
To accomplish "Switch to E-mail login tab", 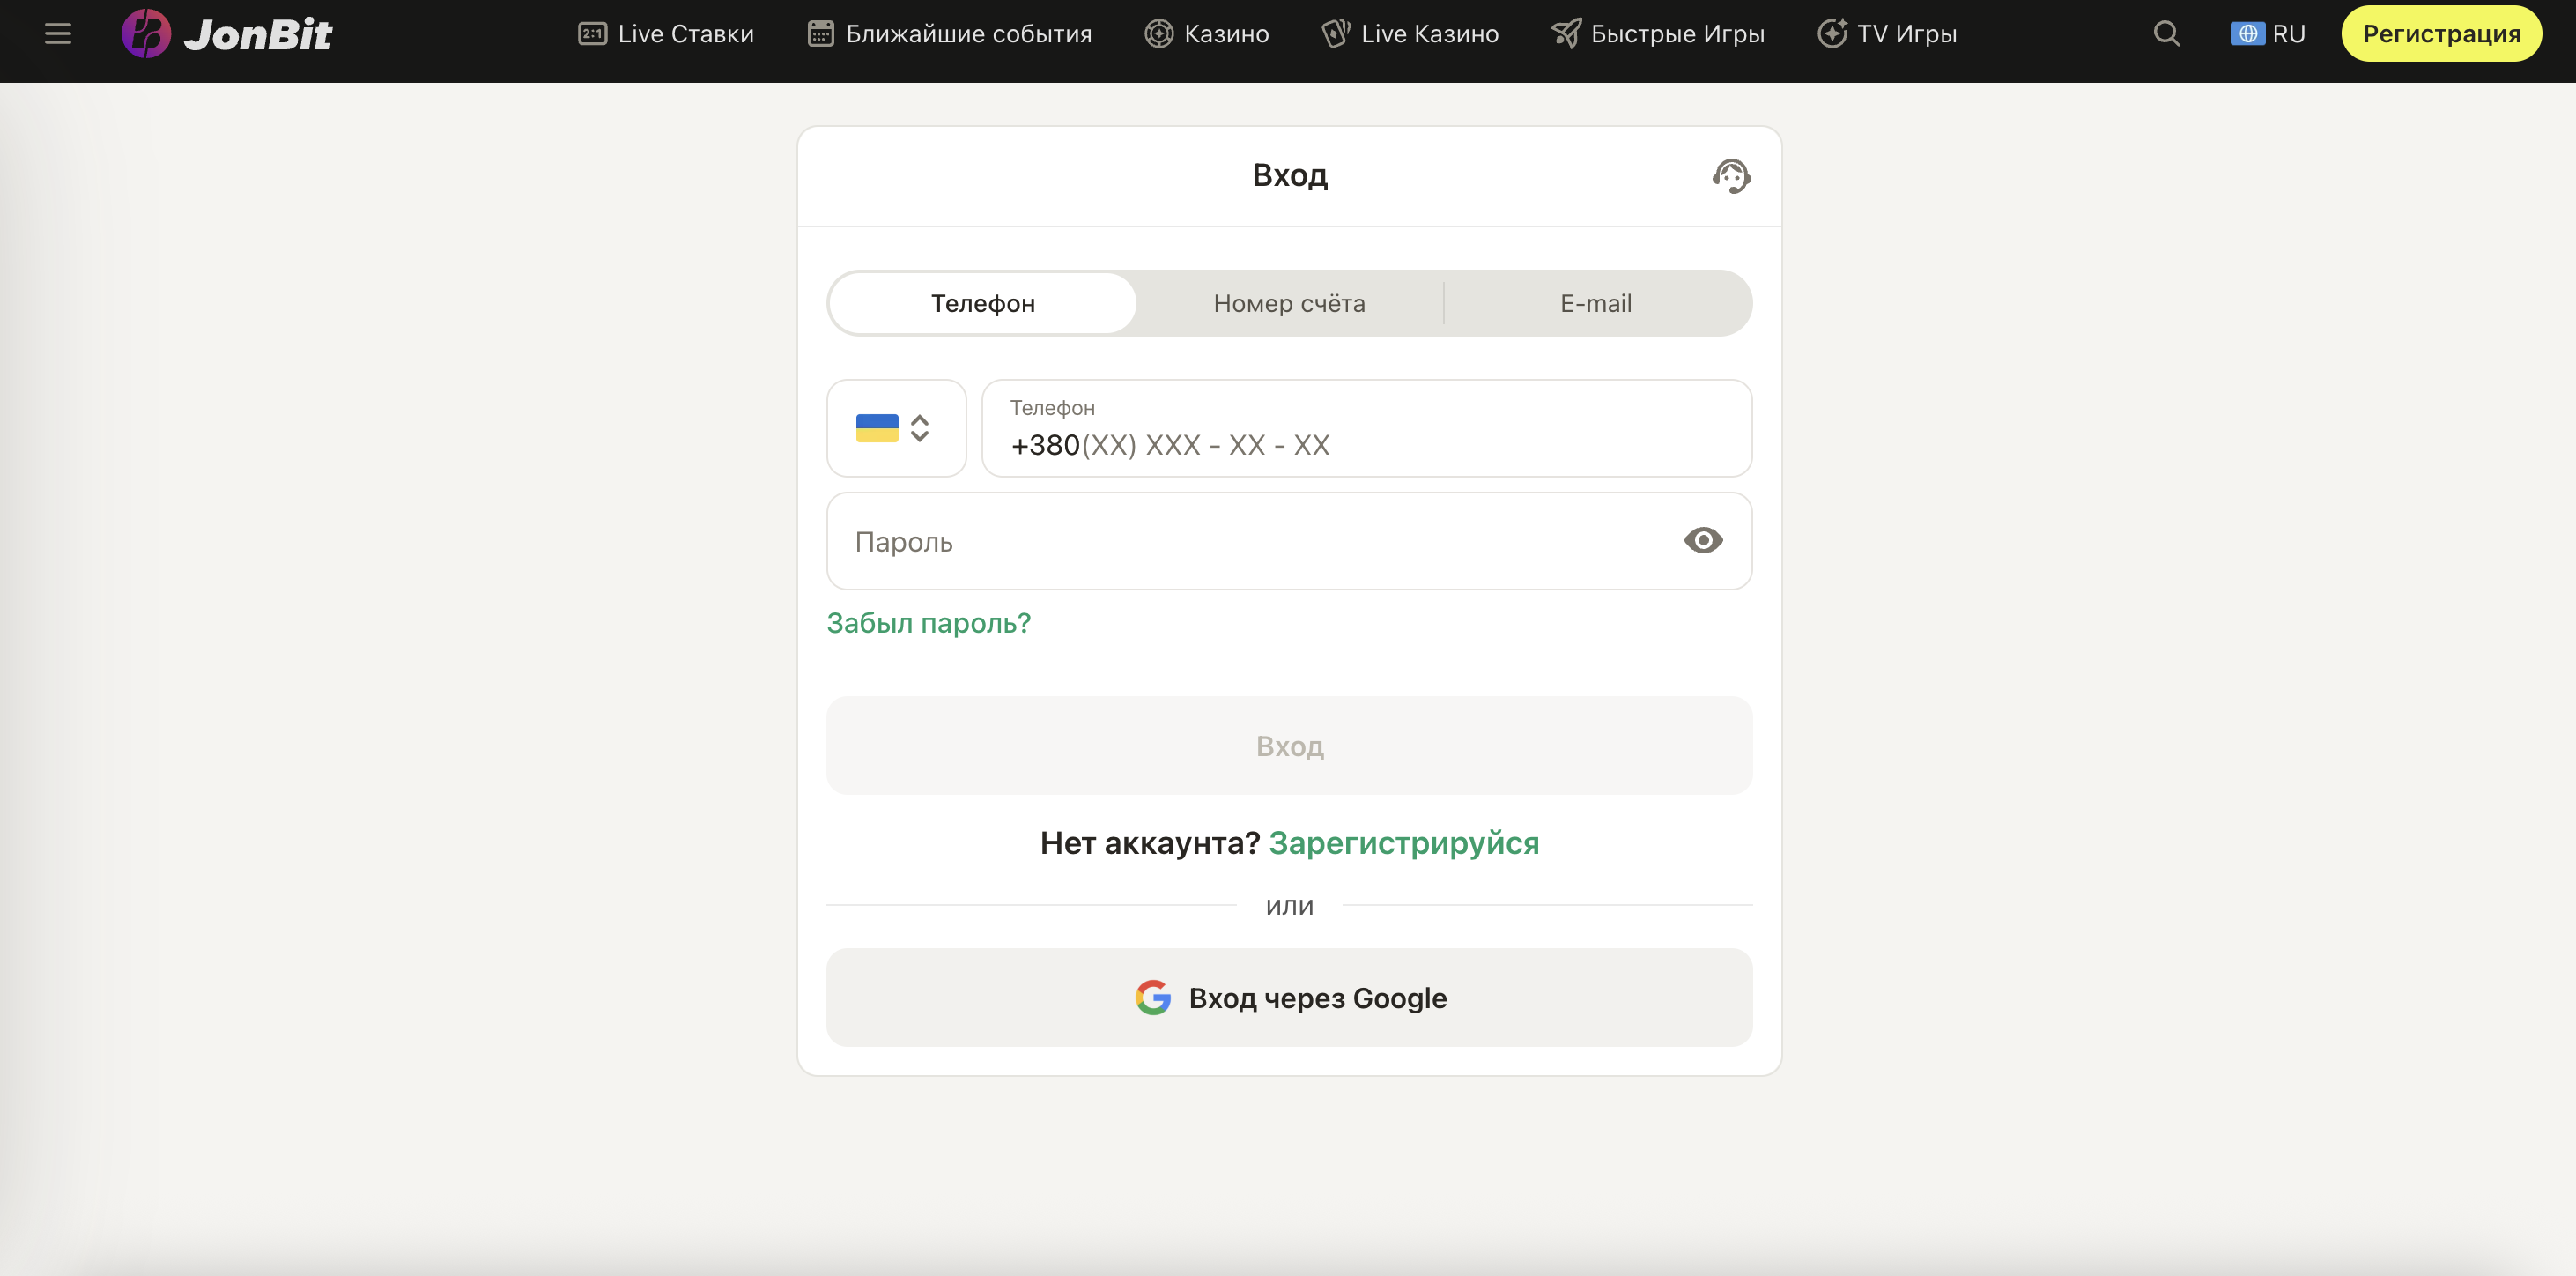I will click(x=1595, y=303).
